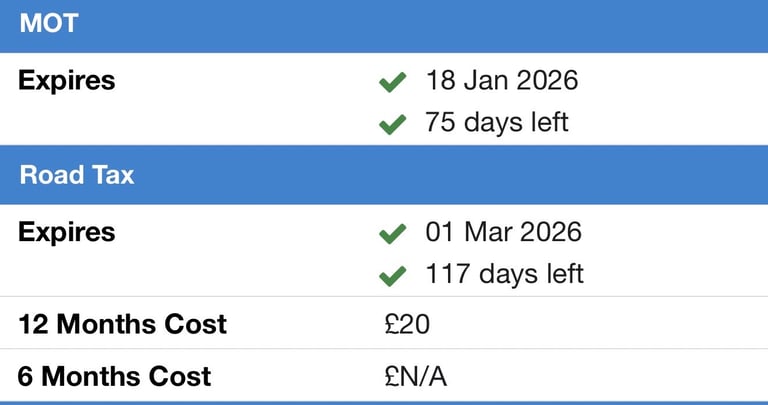
Task: Click the MOT Expires label
Action: [x=66, y=81]
